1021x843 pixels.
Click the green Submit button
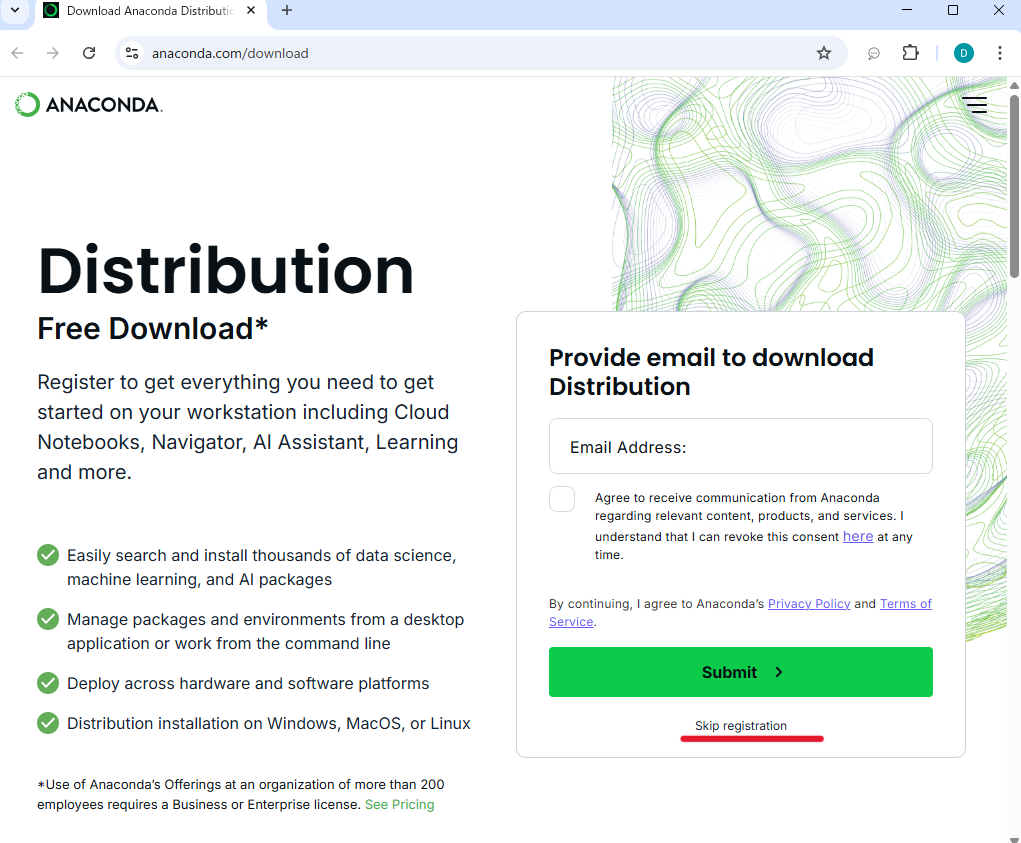point(740,672)
